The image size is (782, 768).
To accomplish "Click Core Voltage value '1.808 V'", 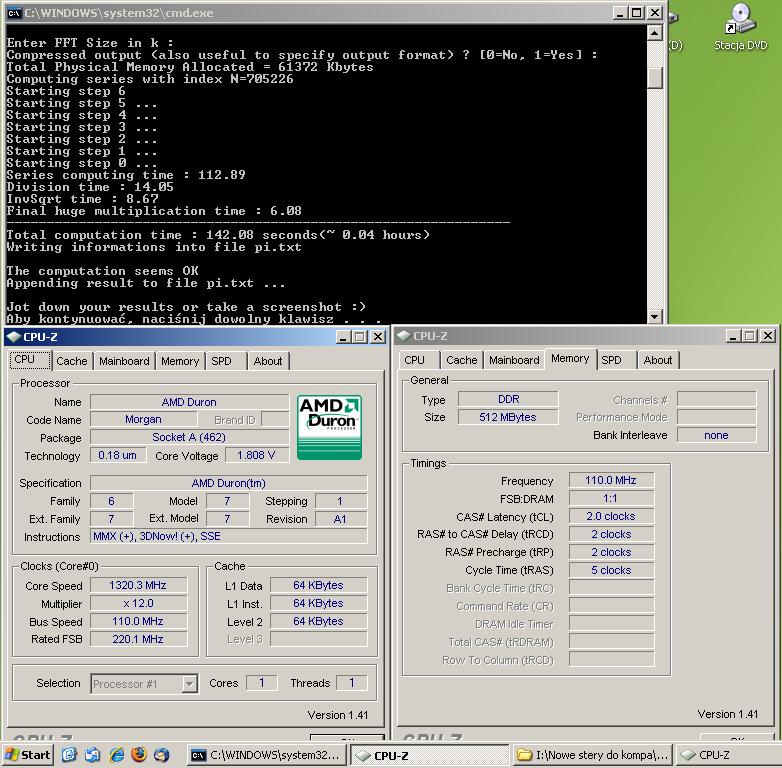I will click(x=256, y=455).
